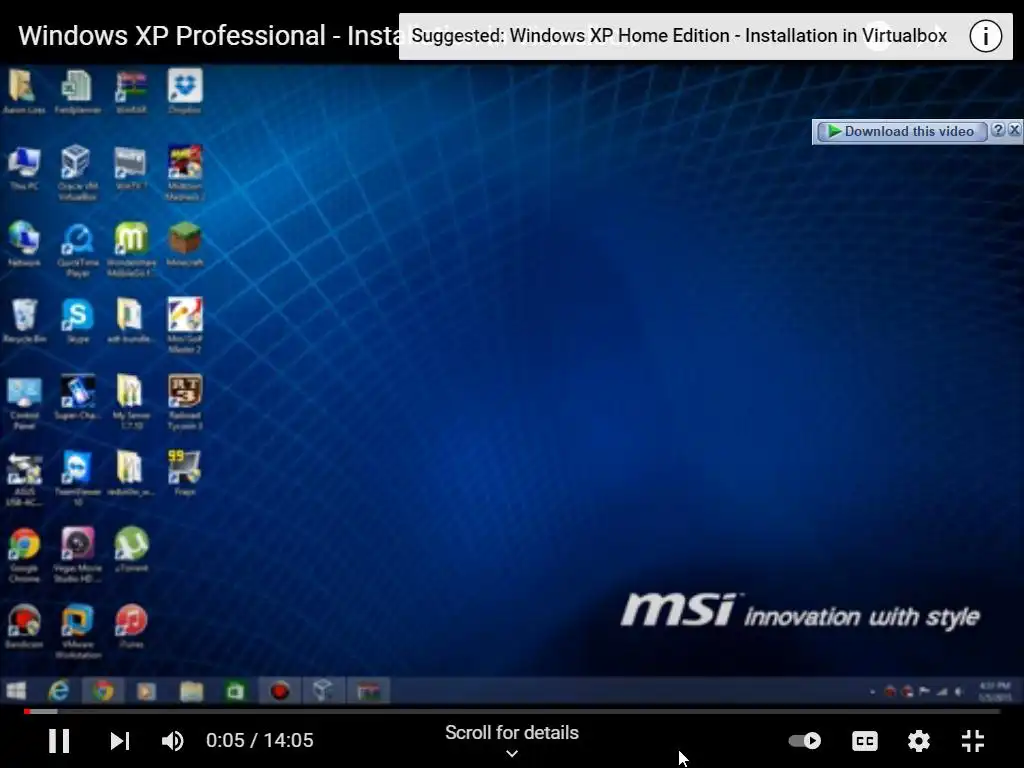Viewport: 1024px width, 768px height.
Task: Launch Fraps from the desktop
Action: tap(185, 473)
